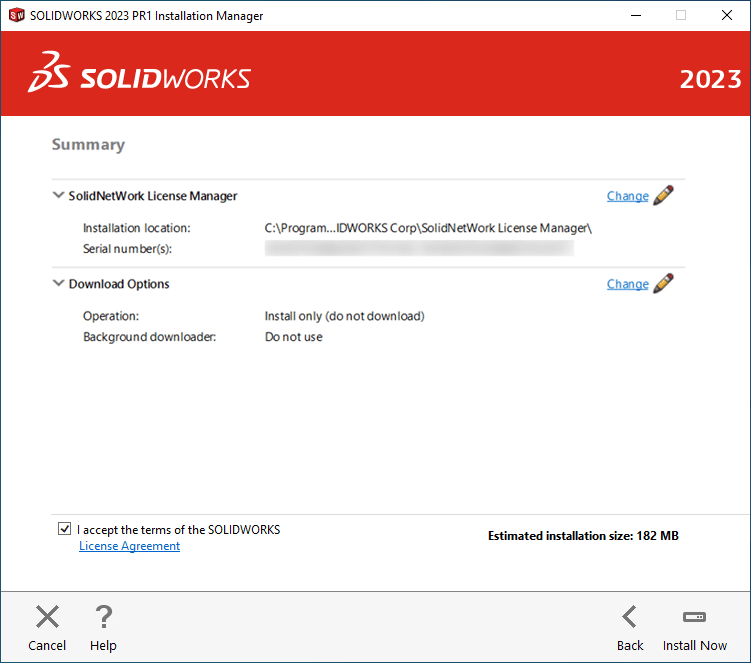This screenshot has height=663, width=751.
Task: Click 'Estimated installation size: 182 MB' text
Action: pyautogui.click(x=583, y=536)
